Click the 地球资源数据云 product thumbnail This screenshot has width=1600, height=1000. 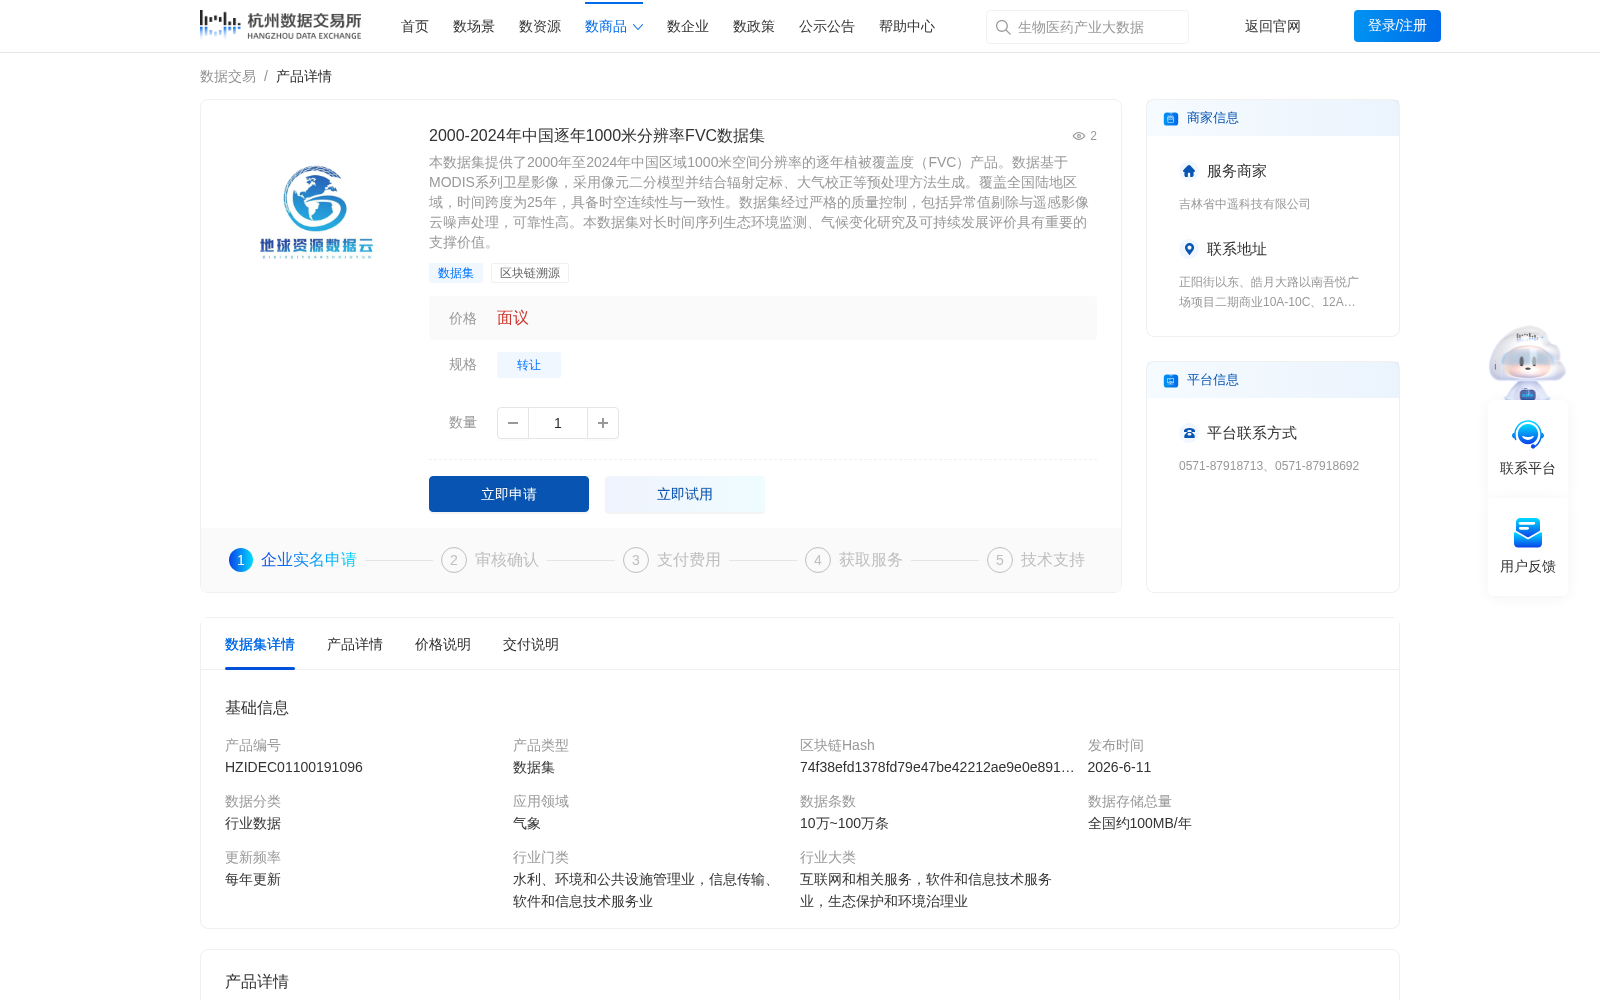pyautogui.click(x=316, y=212)
